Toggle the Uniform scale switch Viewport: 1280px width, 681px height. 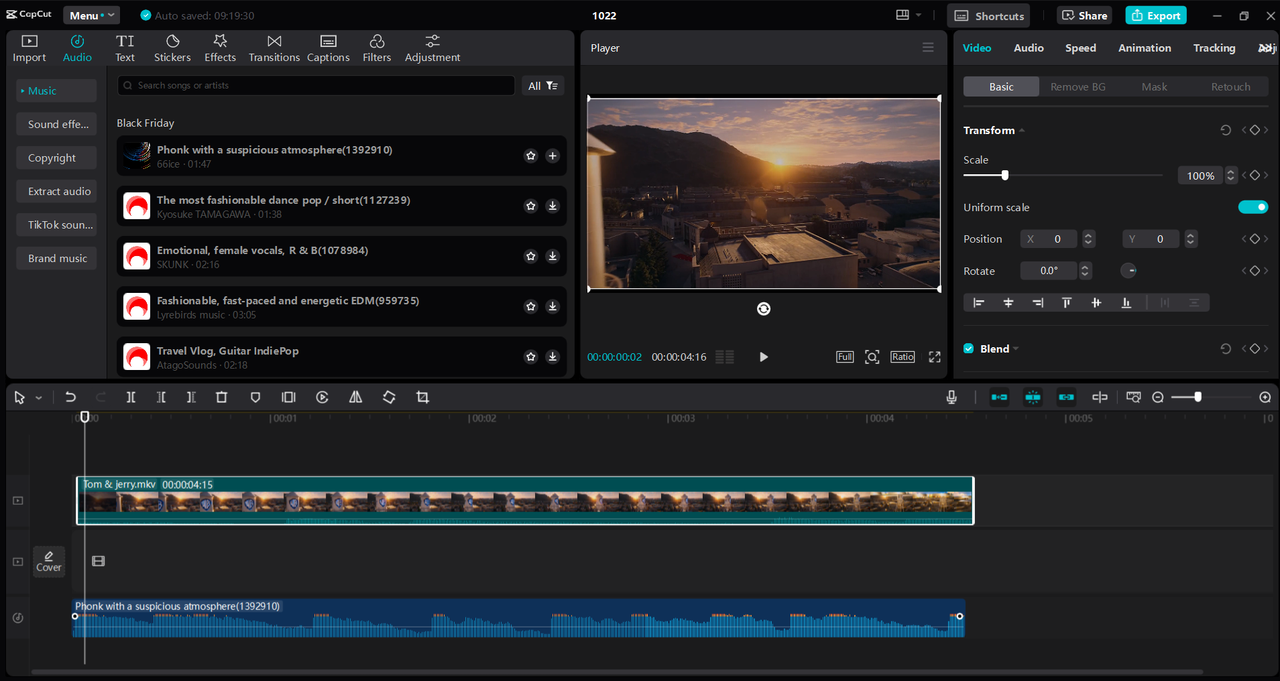1252,207
